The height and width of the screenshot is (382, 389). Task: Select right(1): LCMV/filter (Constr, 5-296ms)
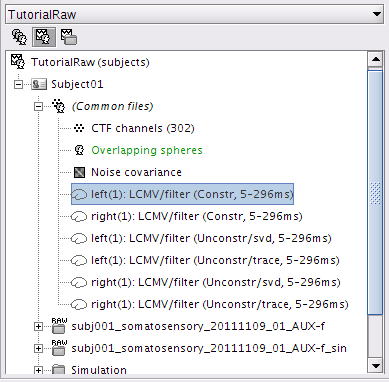pos(197,216)
